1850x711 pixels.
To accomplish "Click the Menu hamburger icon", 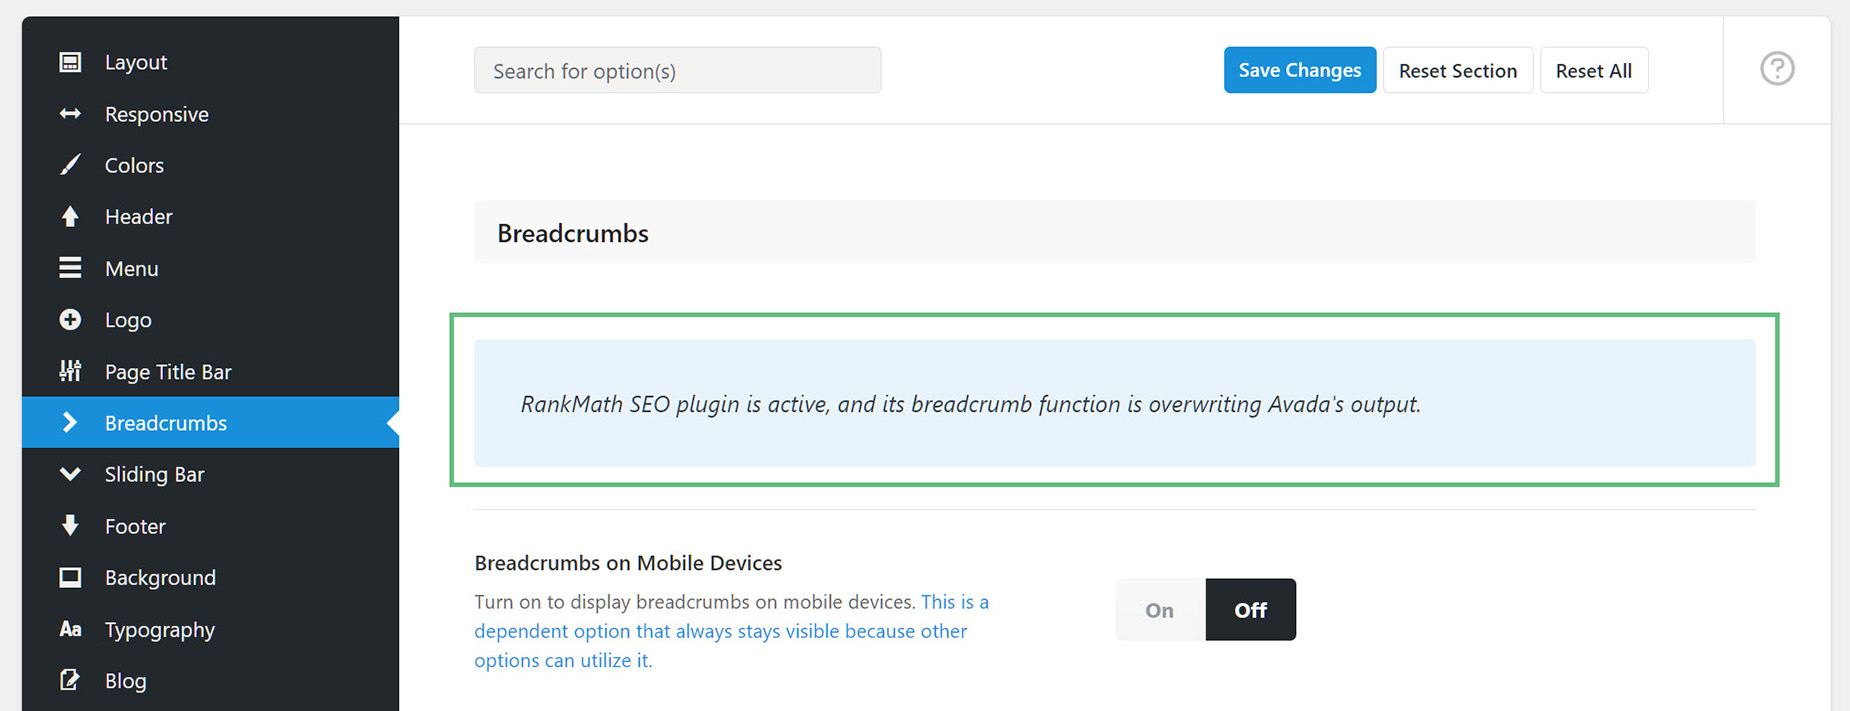I will click(x=70, y=268).
